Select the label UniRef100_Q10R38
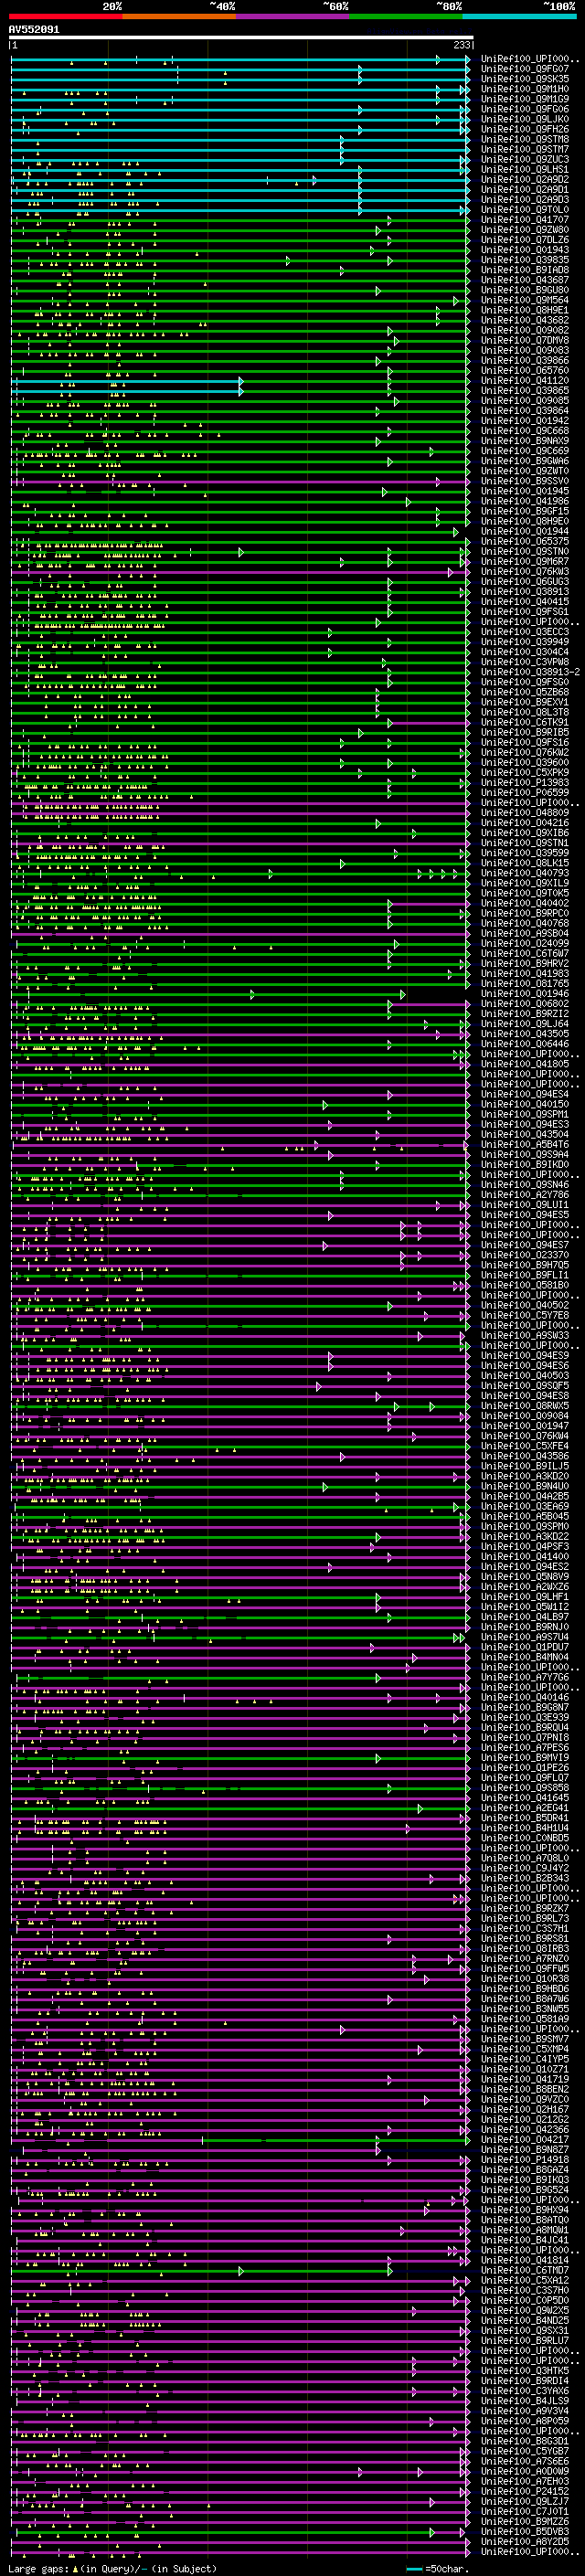The width and height of the screenshot is (585, 2576). pyautogui.click(x=525, y=1978)
